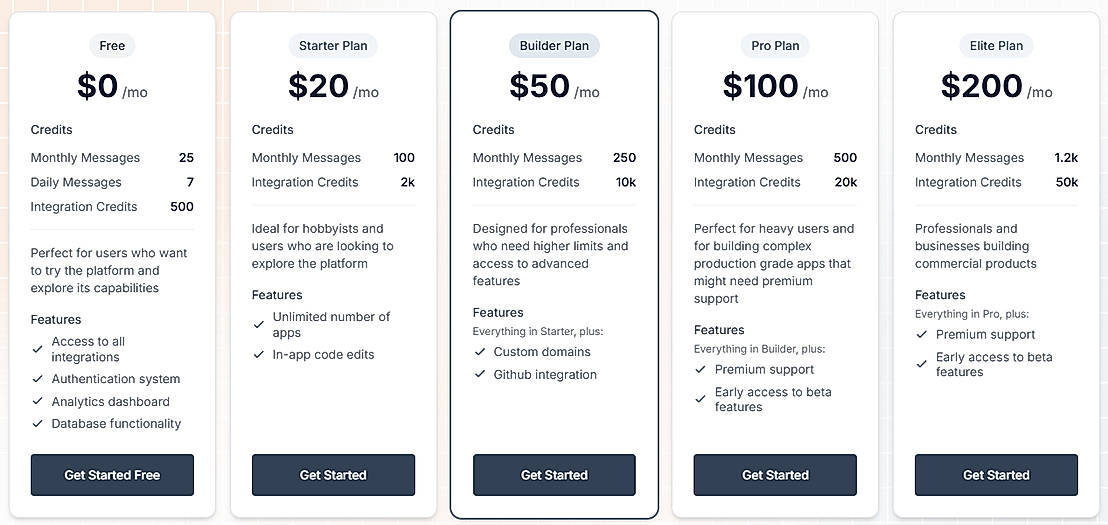This screenshot has height=525, width=1108.
Task: Select the Elite Plan badge
Action: point(996,46)
